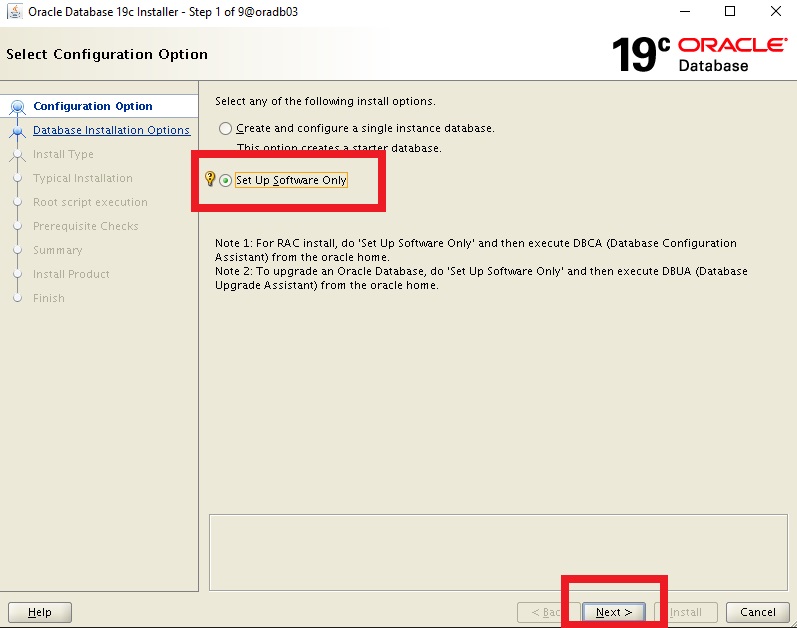
Task: Click 'Select any of the following install options.' text
Action: 325,101
